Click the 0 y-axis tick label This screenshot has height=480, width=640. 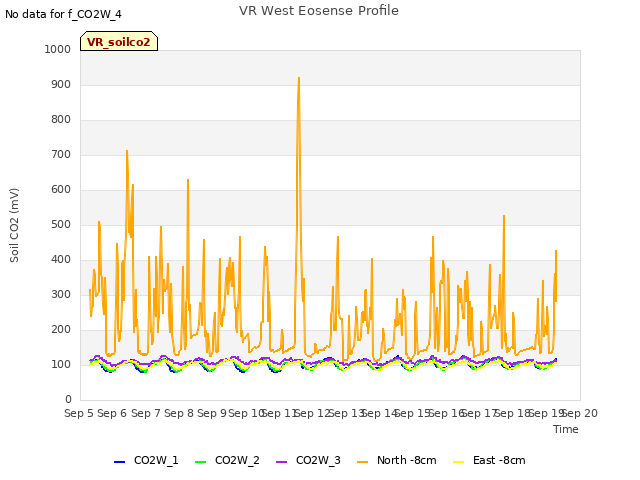(x=68, y=399)
